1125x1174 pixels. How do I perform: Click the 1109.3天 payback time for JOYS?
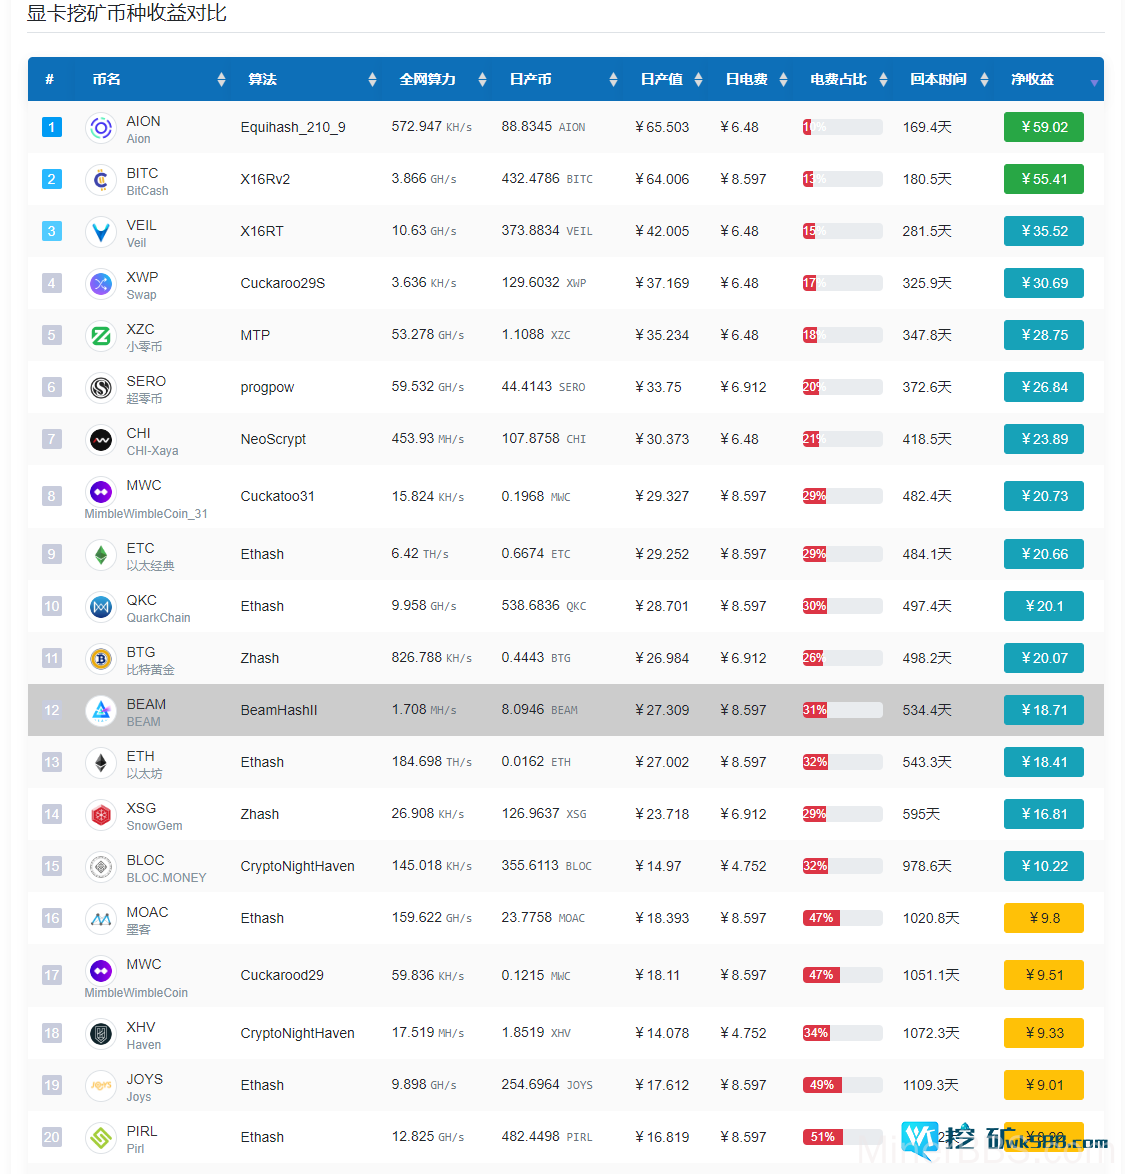coord(930,1085)
